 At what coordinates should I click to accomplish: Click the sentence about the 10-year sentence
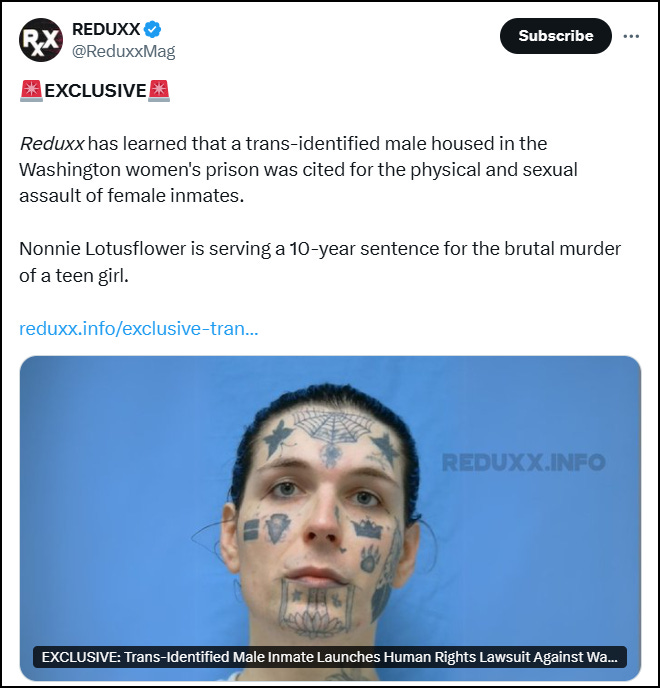[x=320, y=262]
